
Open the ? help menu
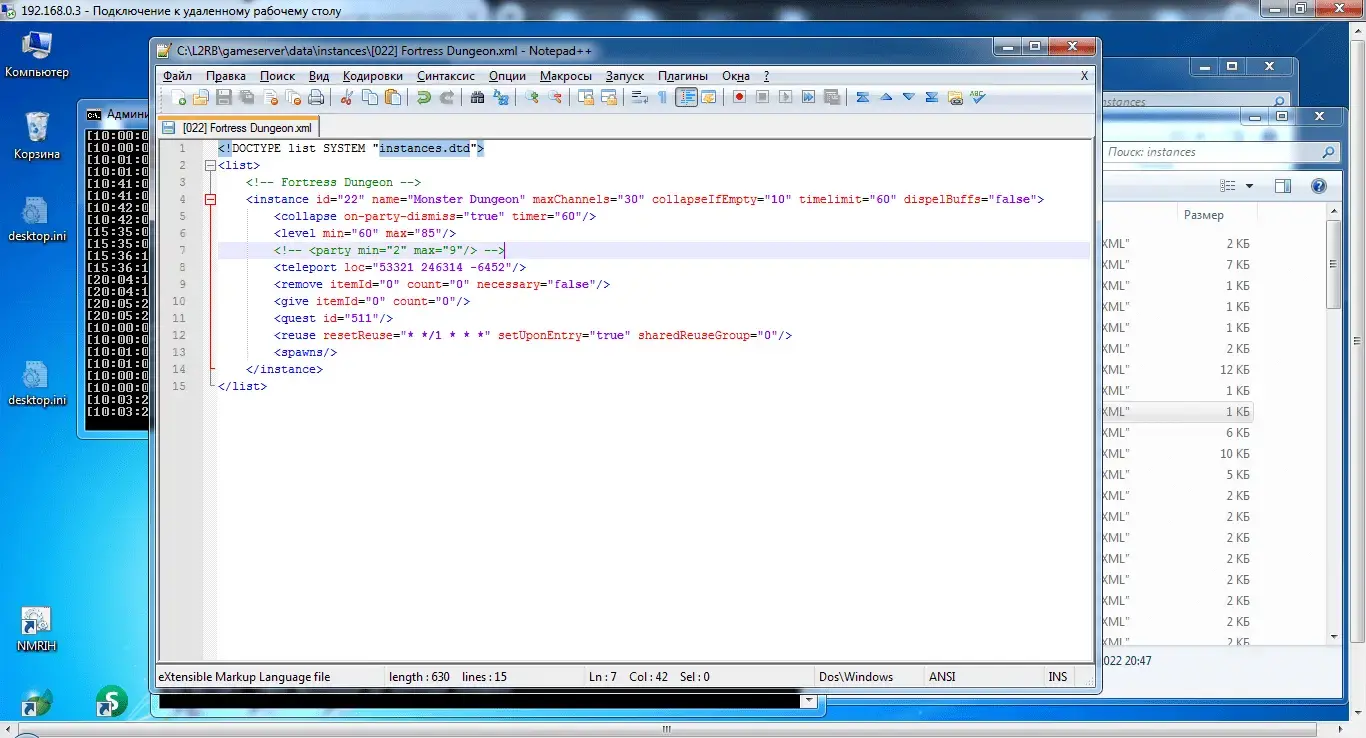(x=766, y=76)
